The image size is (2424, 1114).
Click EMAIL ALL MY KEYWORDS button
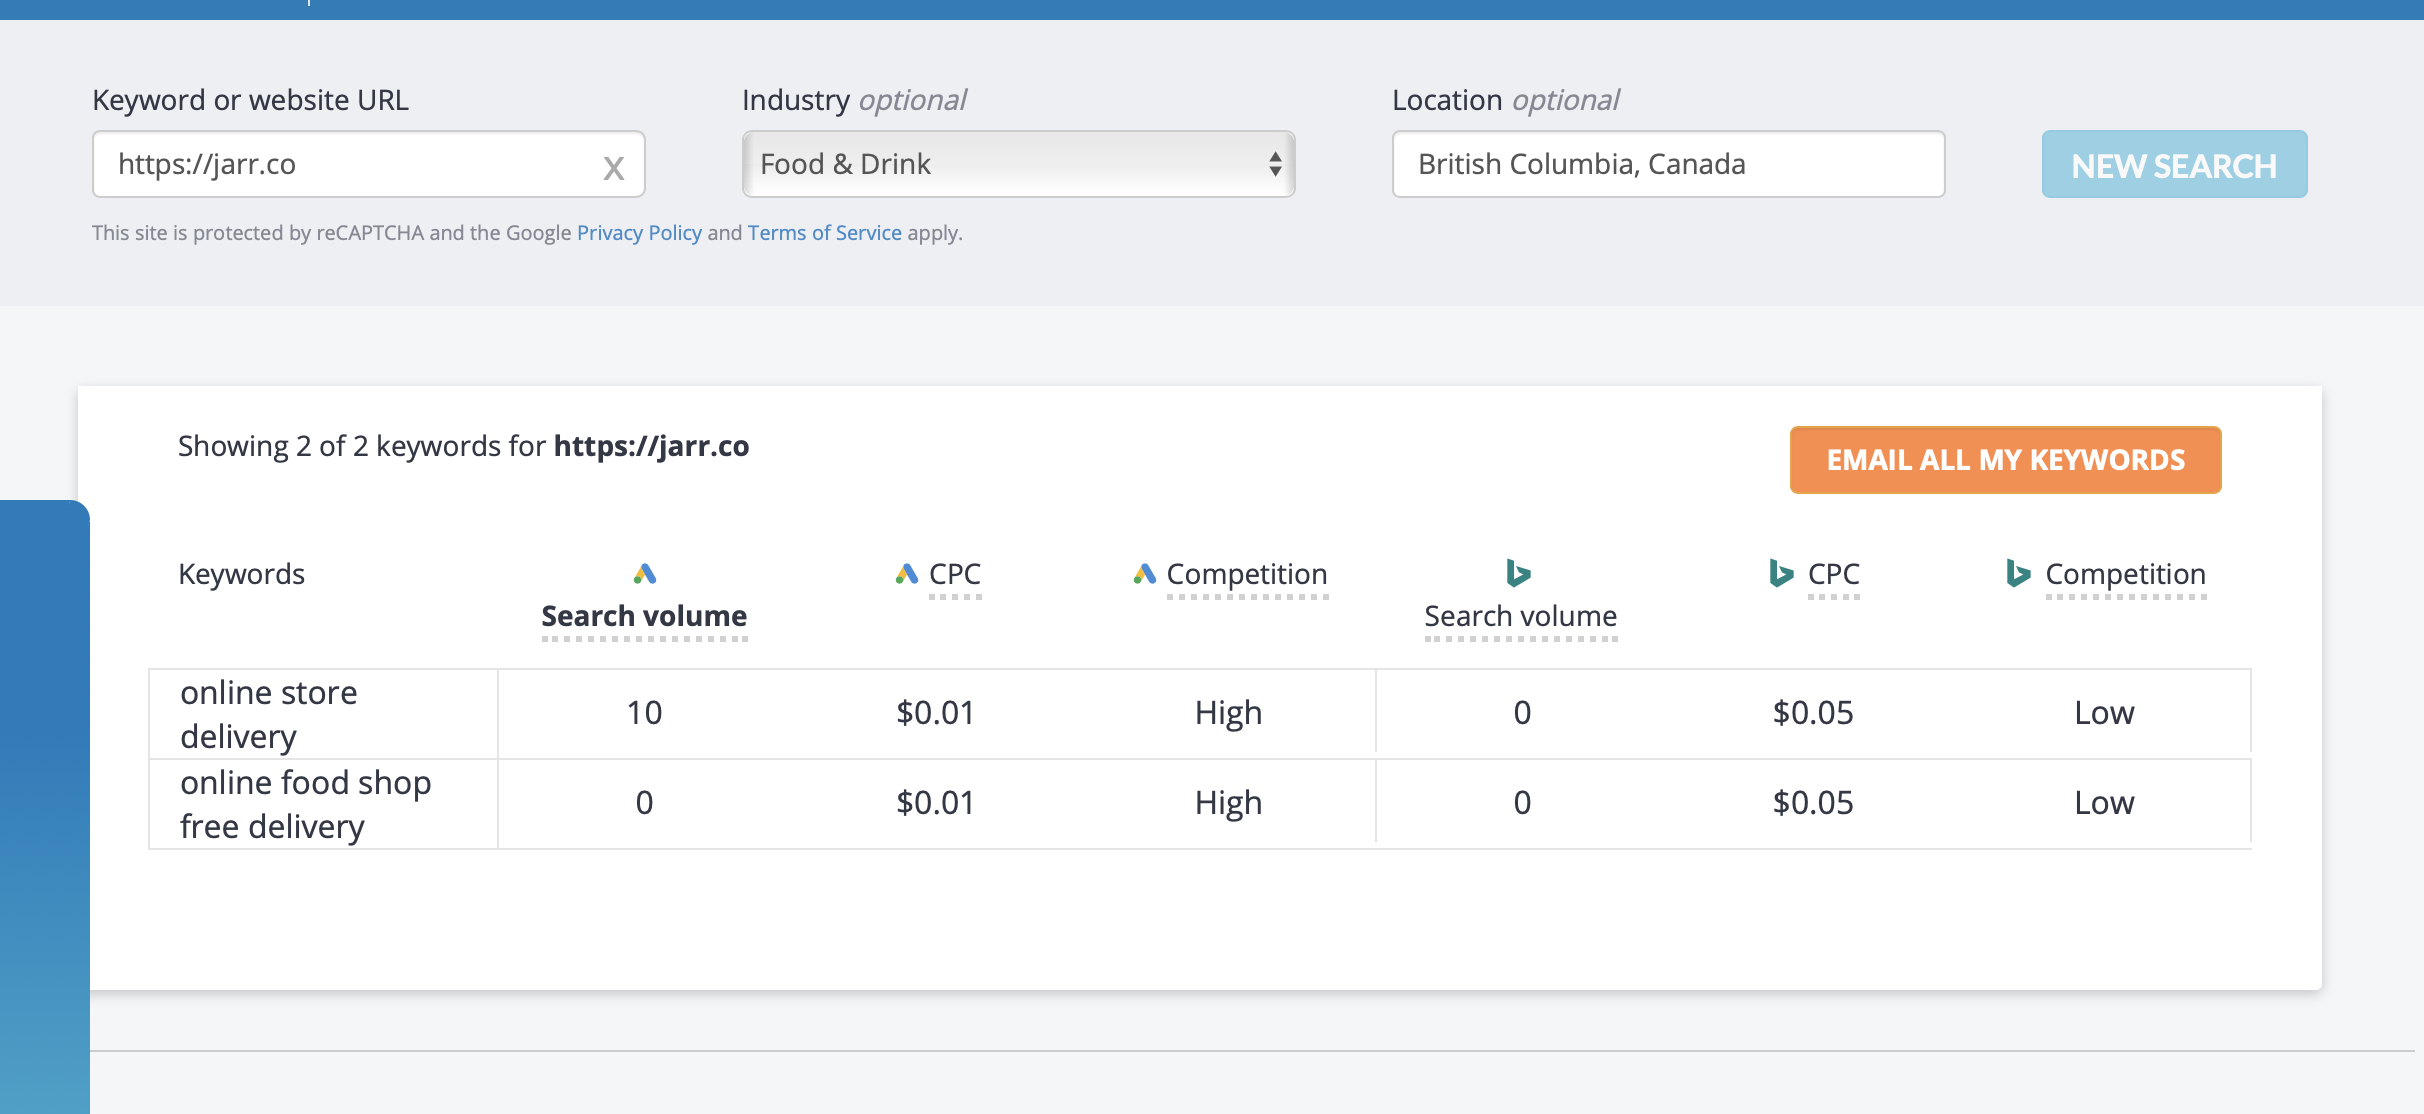(x=2005, y=460)
